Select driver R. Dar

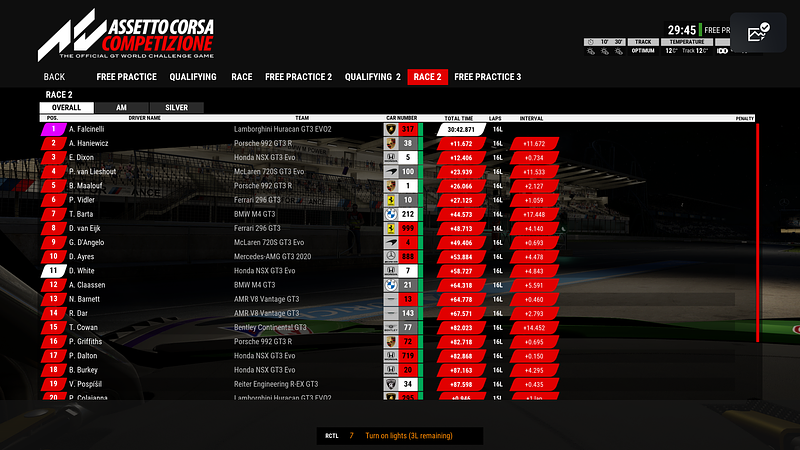[x=78, y=313]
